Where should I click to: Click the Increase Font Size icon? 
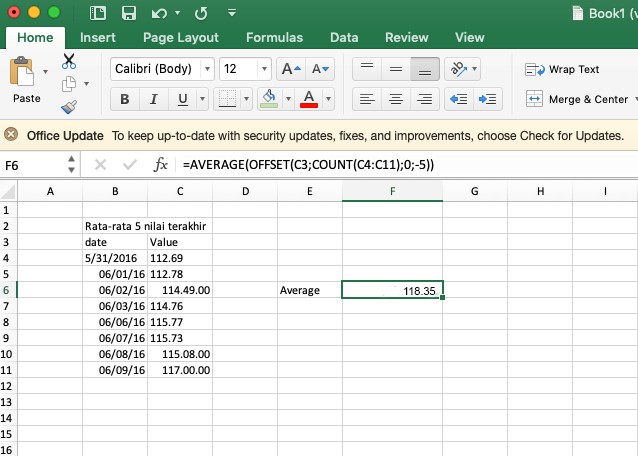tap(289, 69)
